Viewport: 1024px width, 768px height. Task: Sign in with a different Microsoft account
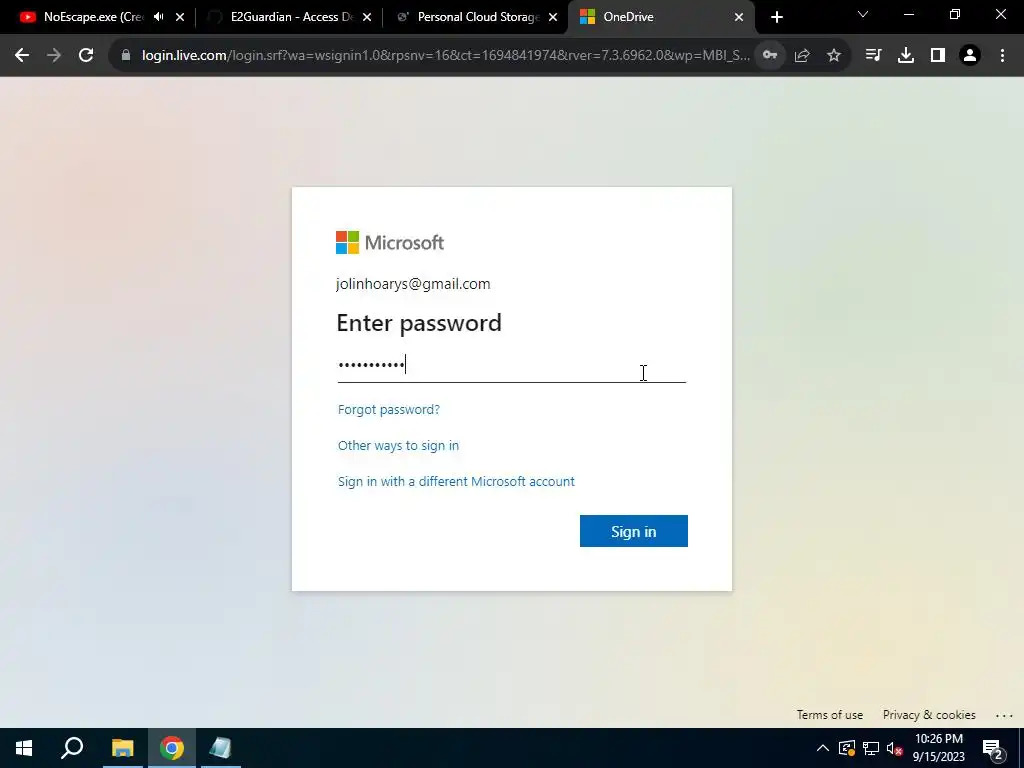click(x=456, y=481)
